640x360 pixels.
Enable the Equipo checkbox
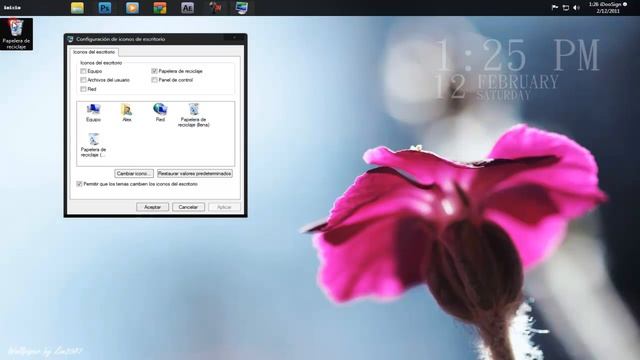pos(83,71)
